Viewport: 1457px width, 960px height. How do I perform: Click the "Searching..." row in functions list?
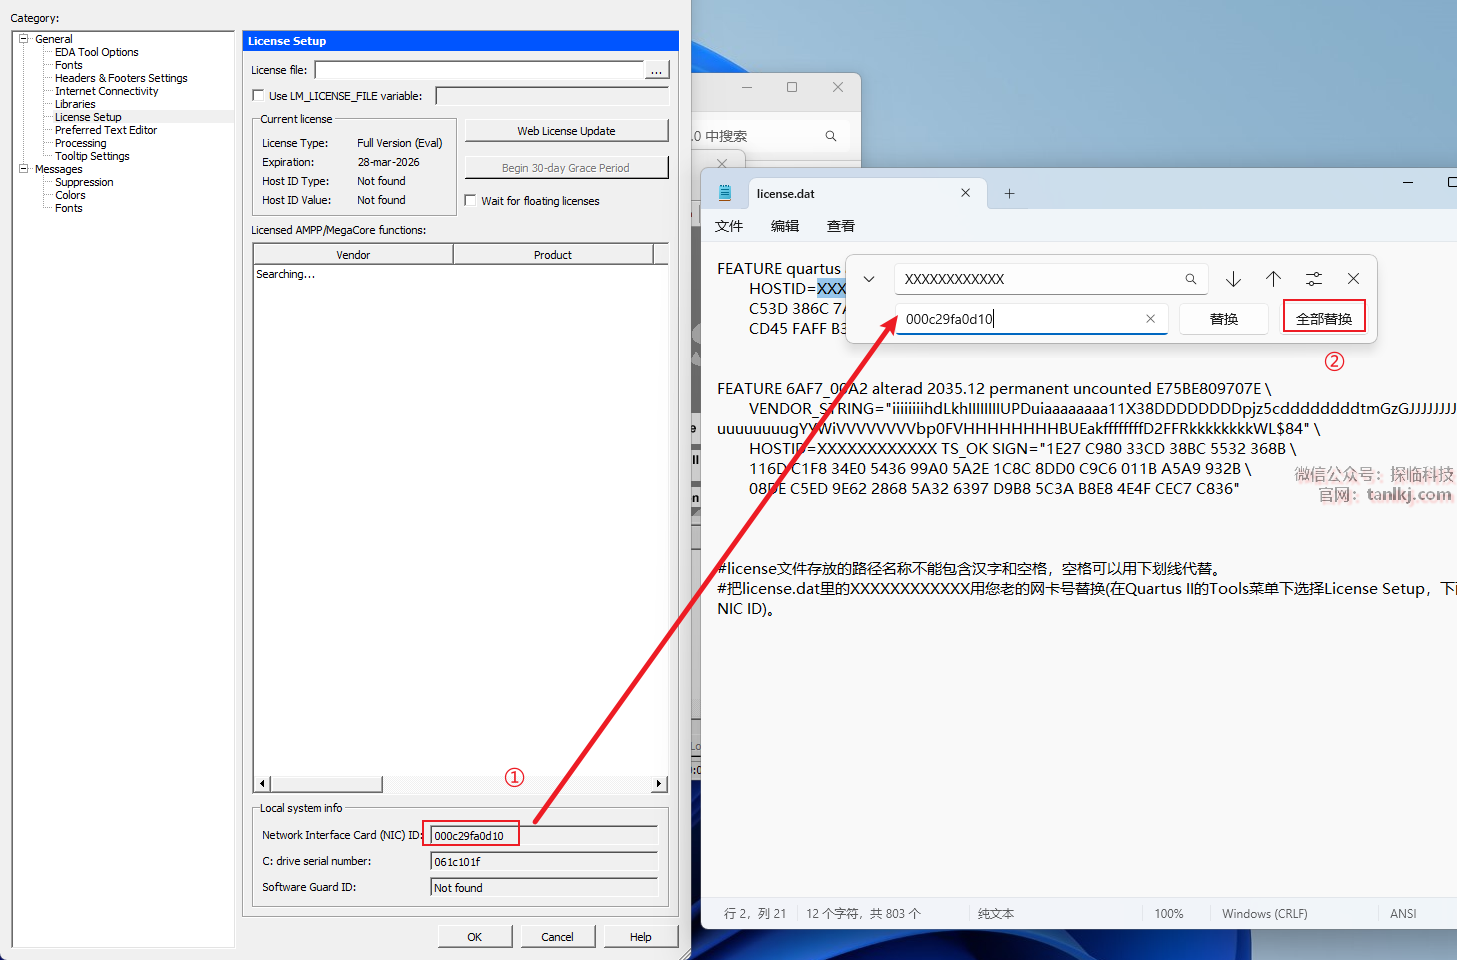pyautogui.click(x=285, y=274)
